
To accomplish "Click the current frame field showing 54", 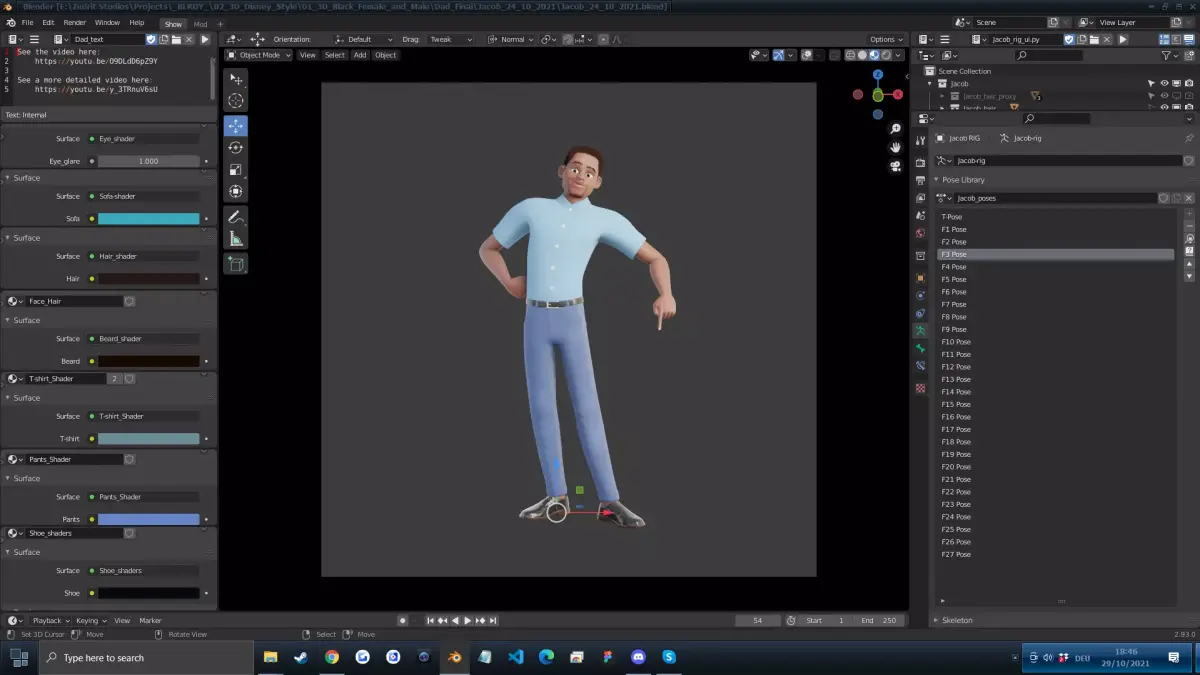I will click(x=758, y=620).
